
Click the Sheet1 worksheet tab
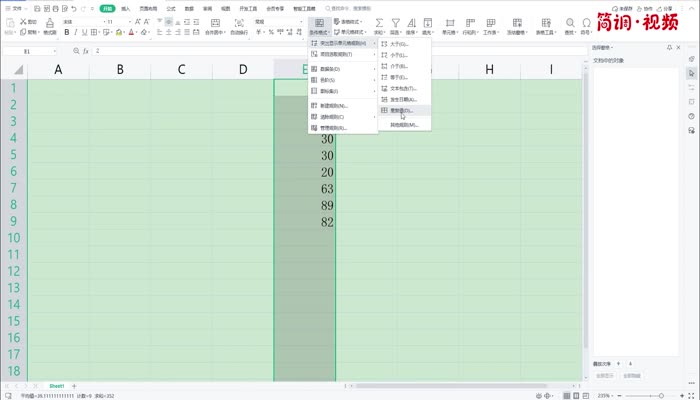(57, 385)
